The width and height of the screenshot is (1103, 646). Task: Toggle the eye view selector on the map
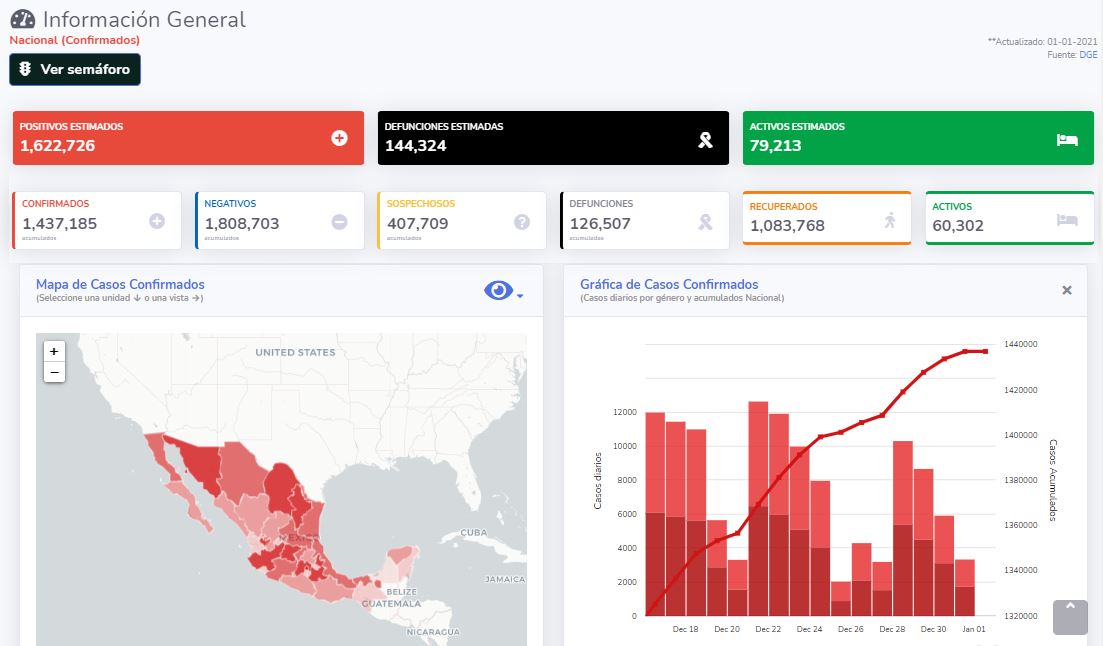pyautogui.click(x=497, y=290)
